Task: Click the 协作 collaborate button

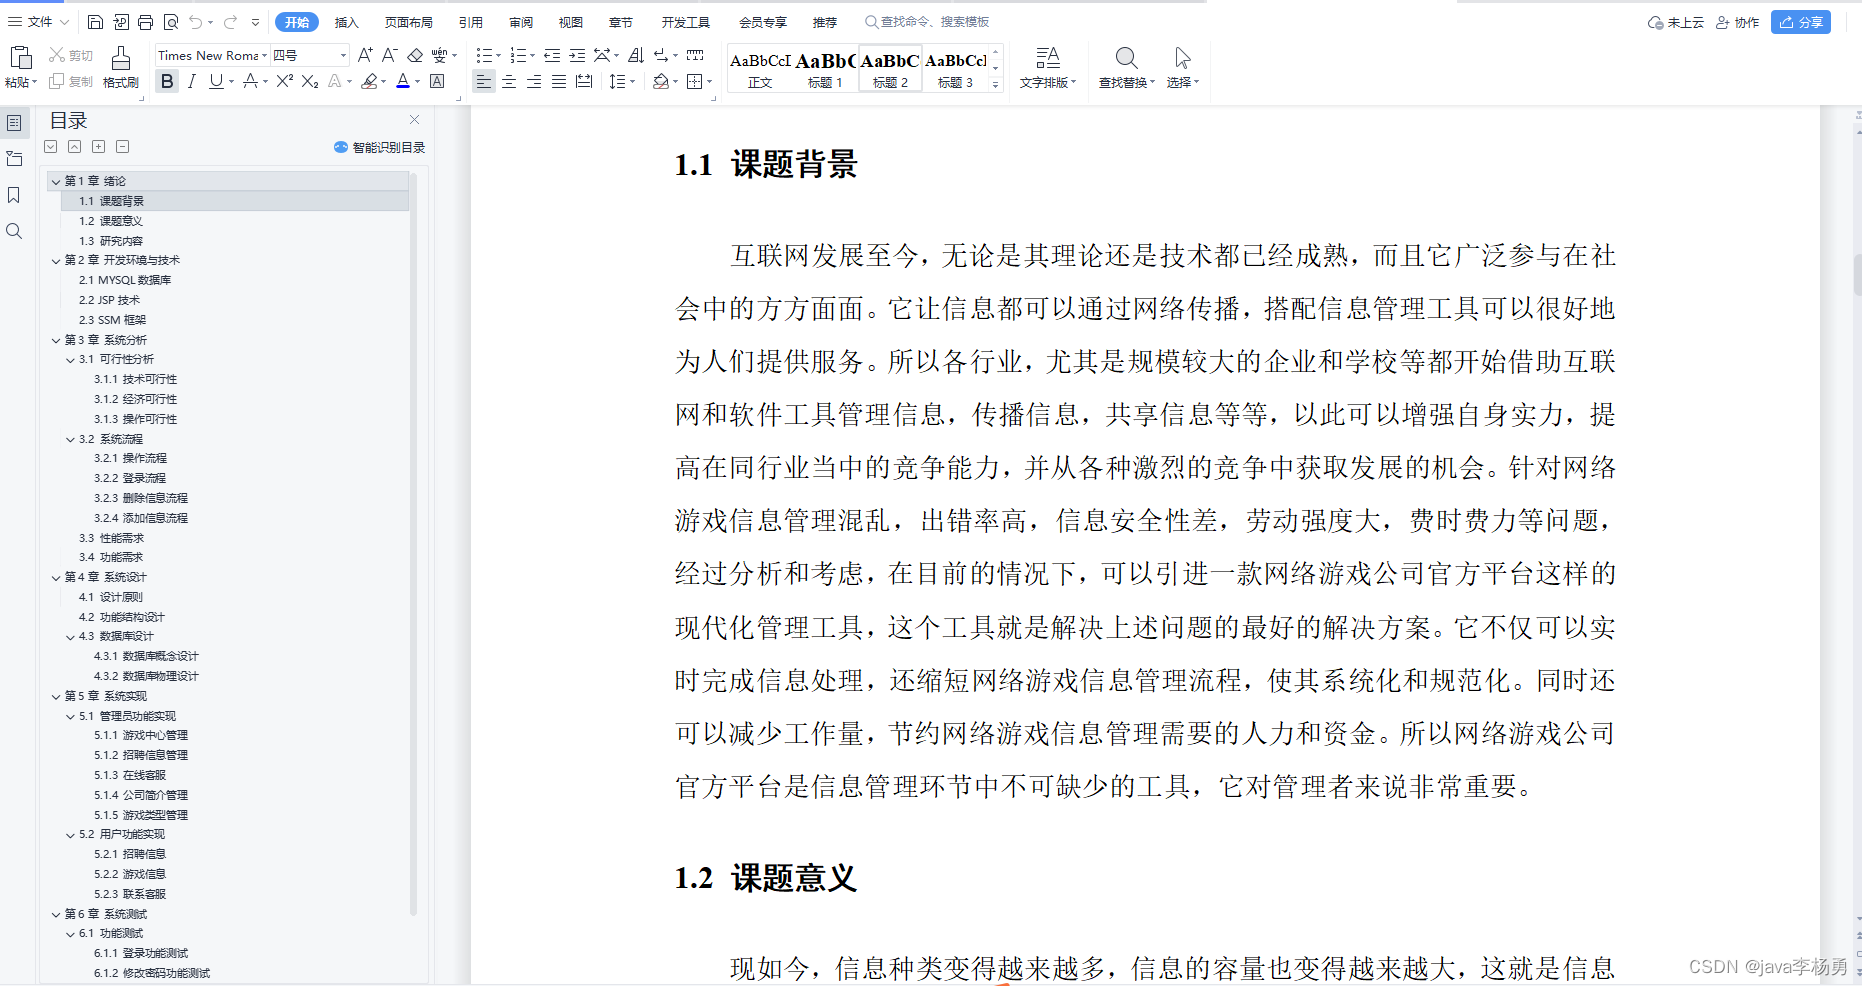Action: [1737, 22]
